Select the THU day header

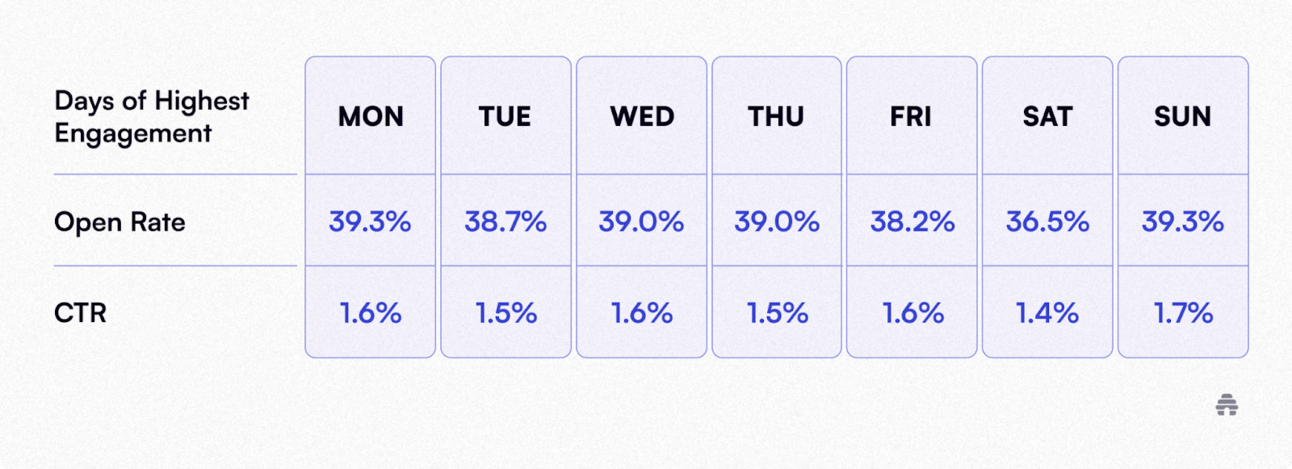click(x=776, y=116)
